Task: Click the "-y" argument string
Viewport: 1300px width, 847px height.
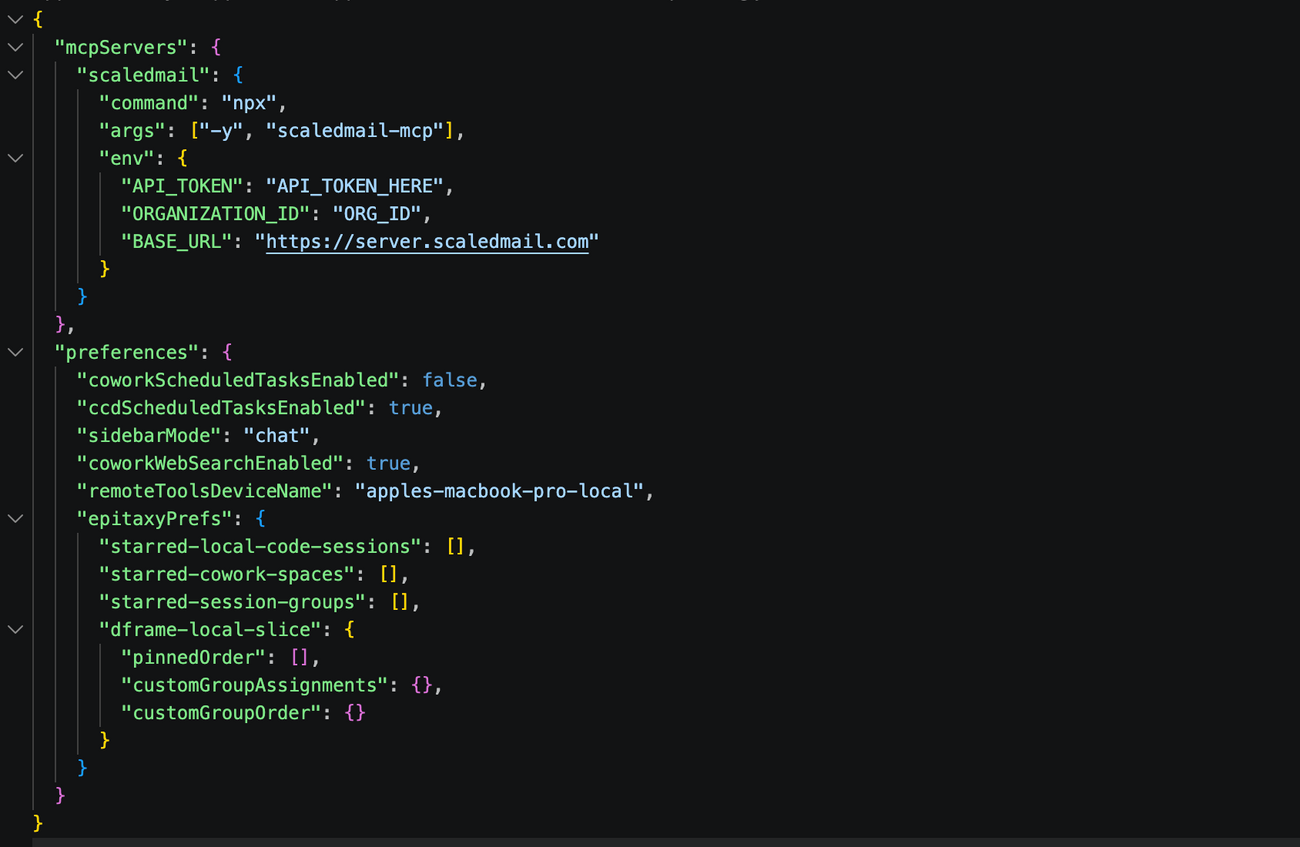Action: point(221,130)
